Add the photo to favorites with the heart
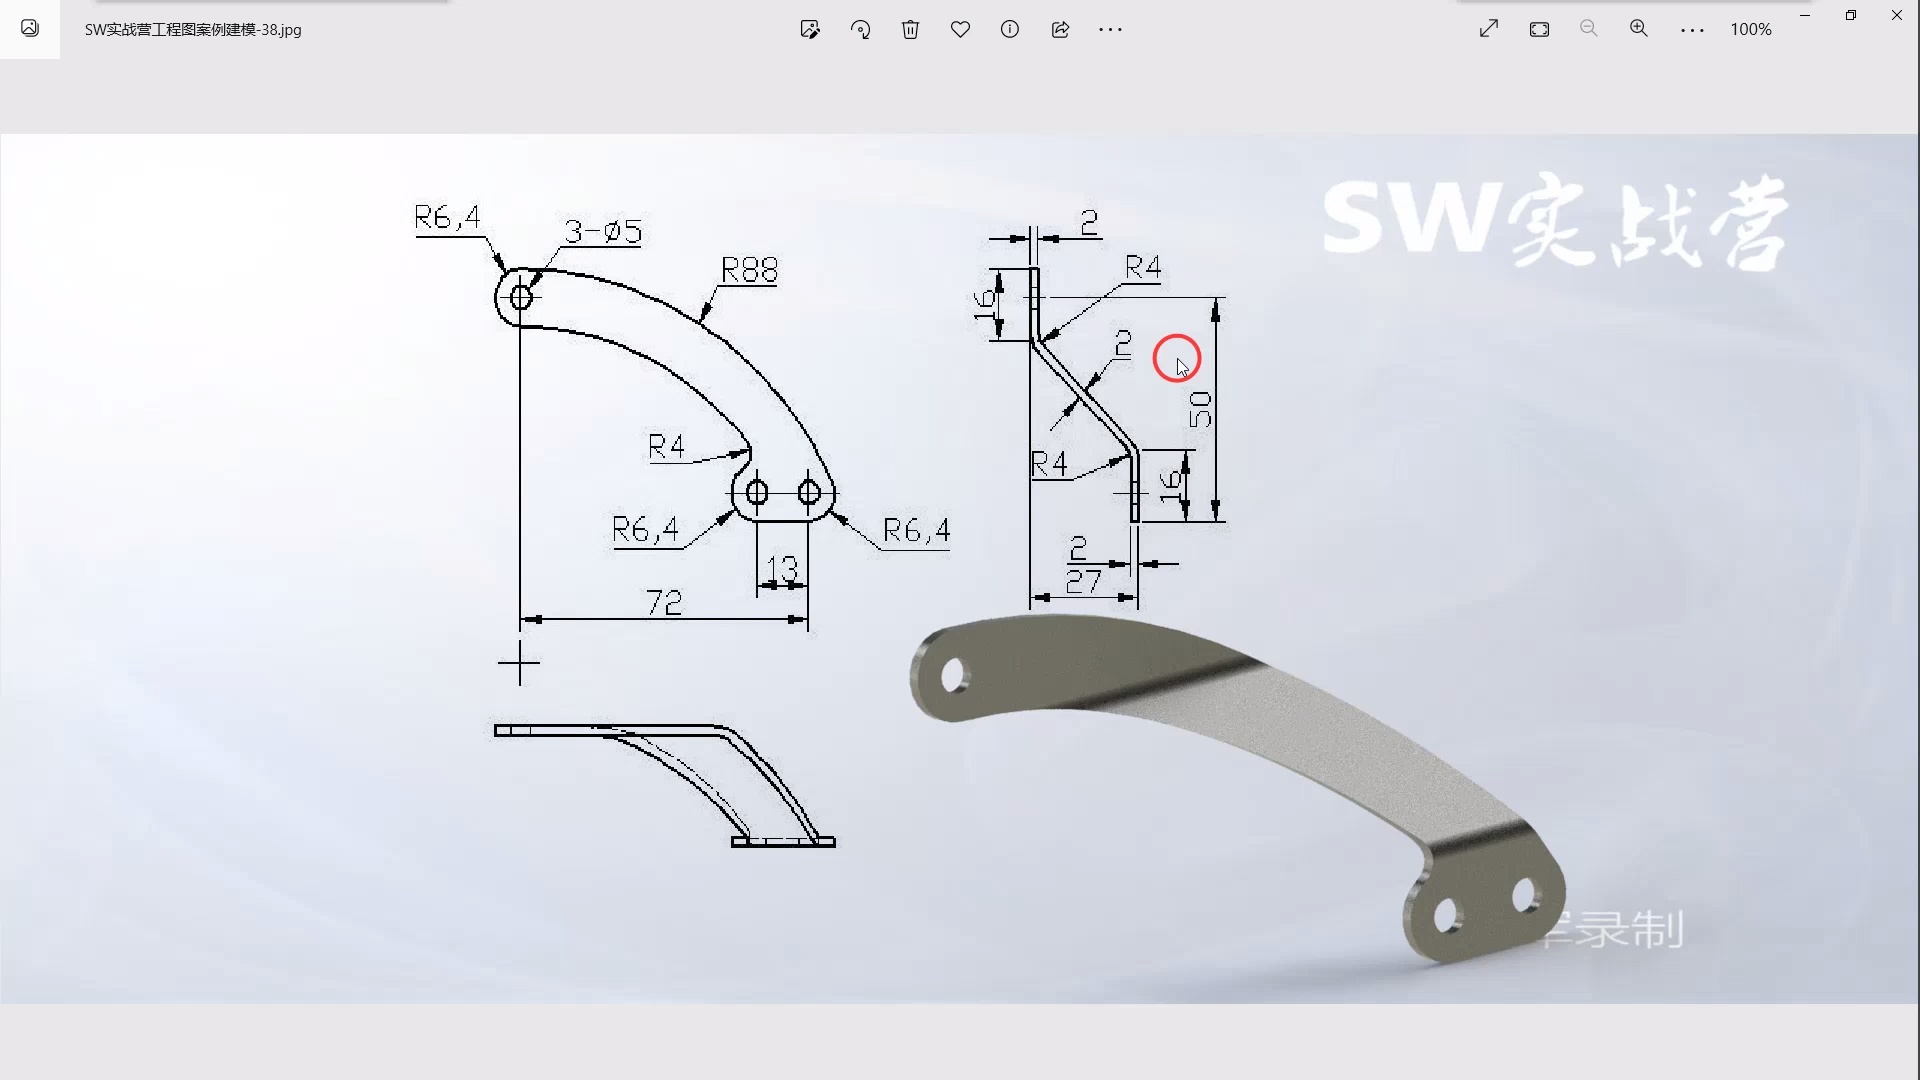This screenshot has width=1920, height=1080. point(960,30)
